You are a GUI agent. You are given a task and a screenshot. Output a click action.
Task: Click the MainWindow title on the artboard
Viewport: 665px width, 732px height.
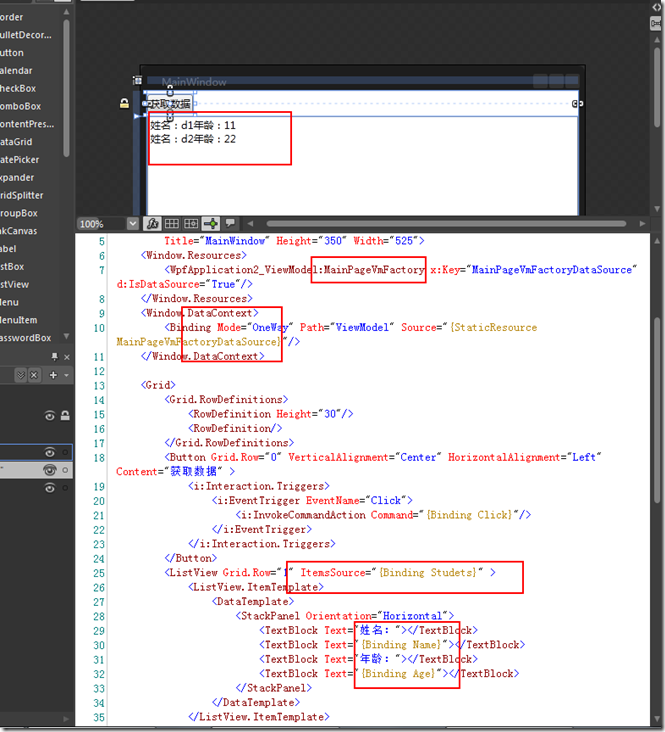[194, 82]
